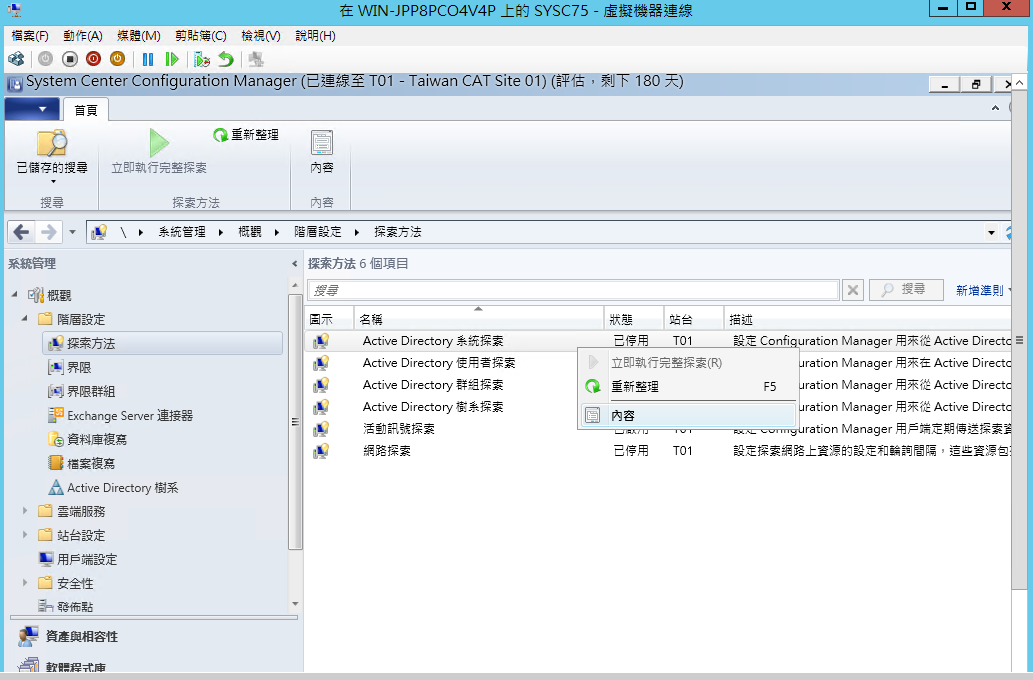Minimize the ribbon with the chevron
The height and width of the screenshot is (680, 1033).
point(995,108)
